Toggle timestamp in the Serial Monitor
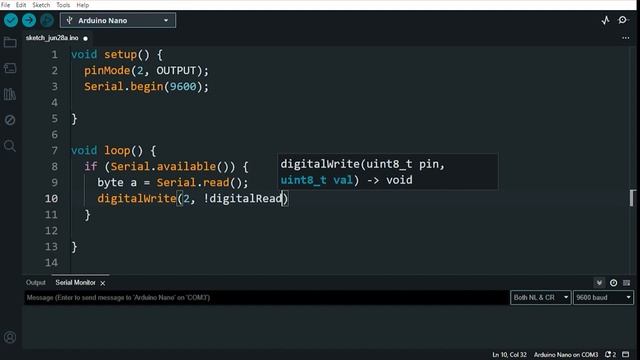This screenshot has height=360, width=640. (613, 282)
